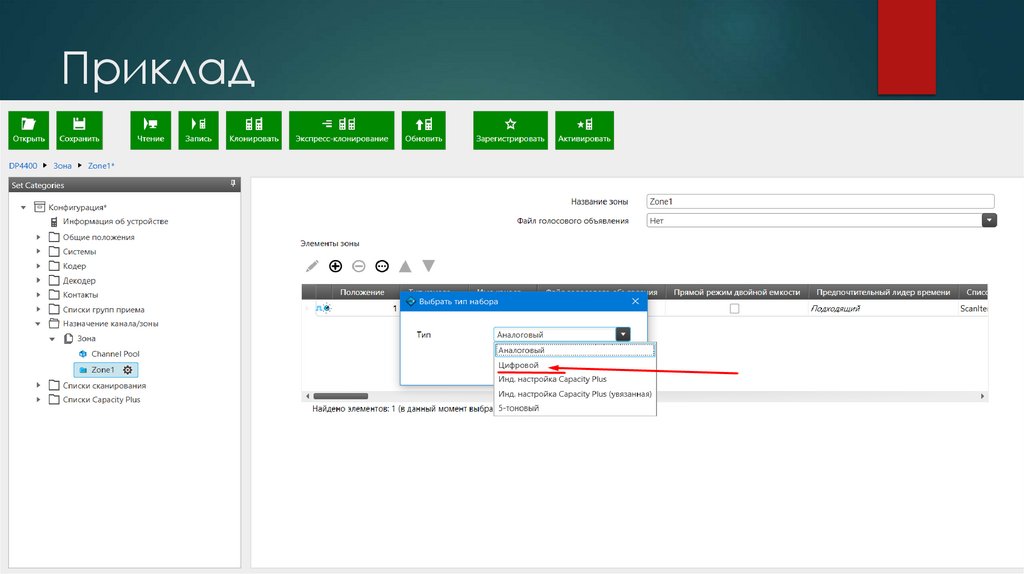The width and height of the screenshot is (1024, 574).
Task: Click the Активировать toolbar button
Action: [x=584, y=130]
